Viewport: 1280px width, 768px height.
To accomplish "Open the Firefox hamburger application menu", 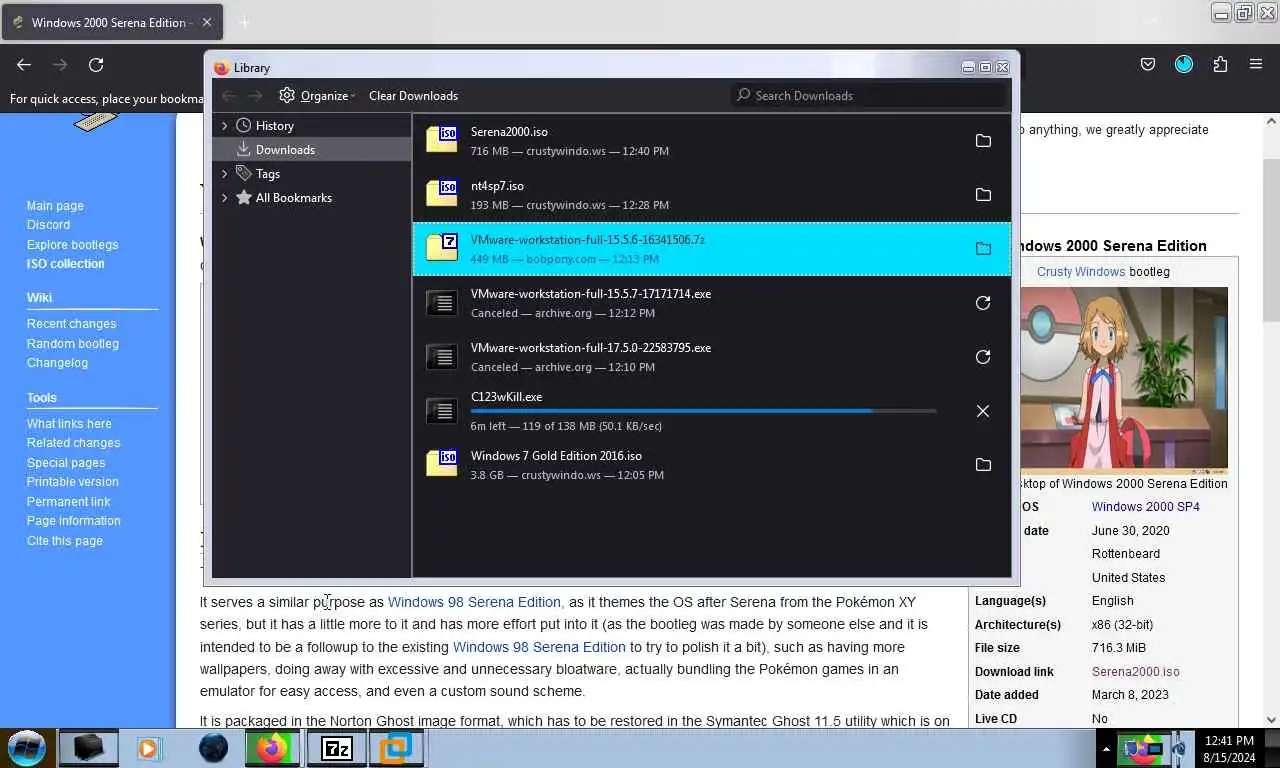I will 1256,65.
